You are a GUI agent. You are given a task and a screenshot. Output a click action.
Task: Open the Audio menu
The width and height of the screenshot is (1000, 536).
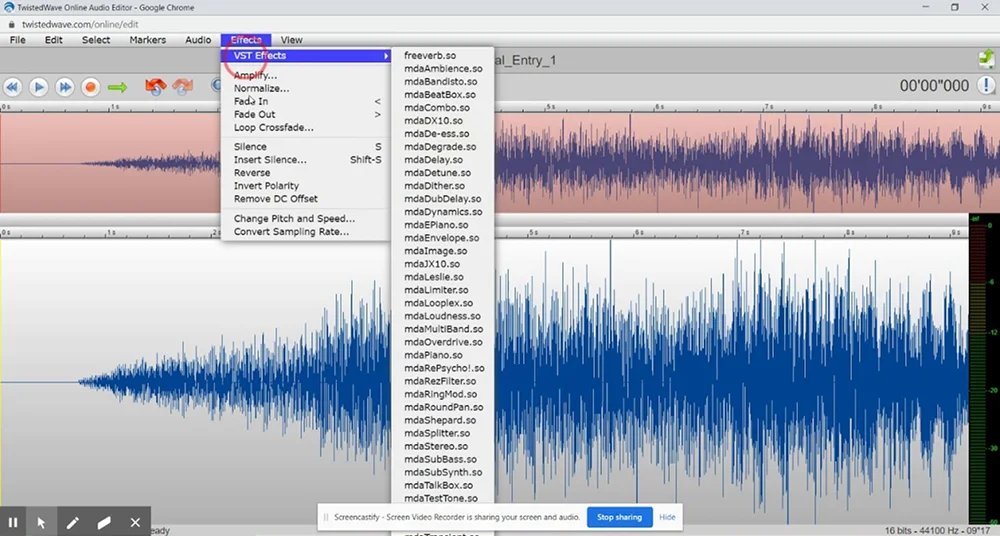[x=198, y=40]
